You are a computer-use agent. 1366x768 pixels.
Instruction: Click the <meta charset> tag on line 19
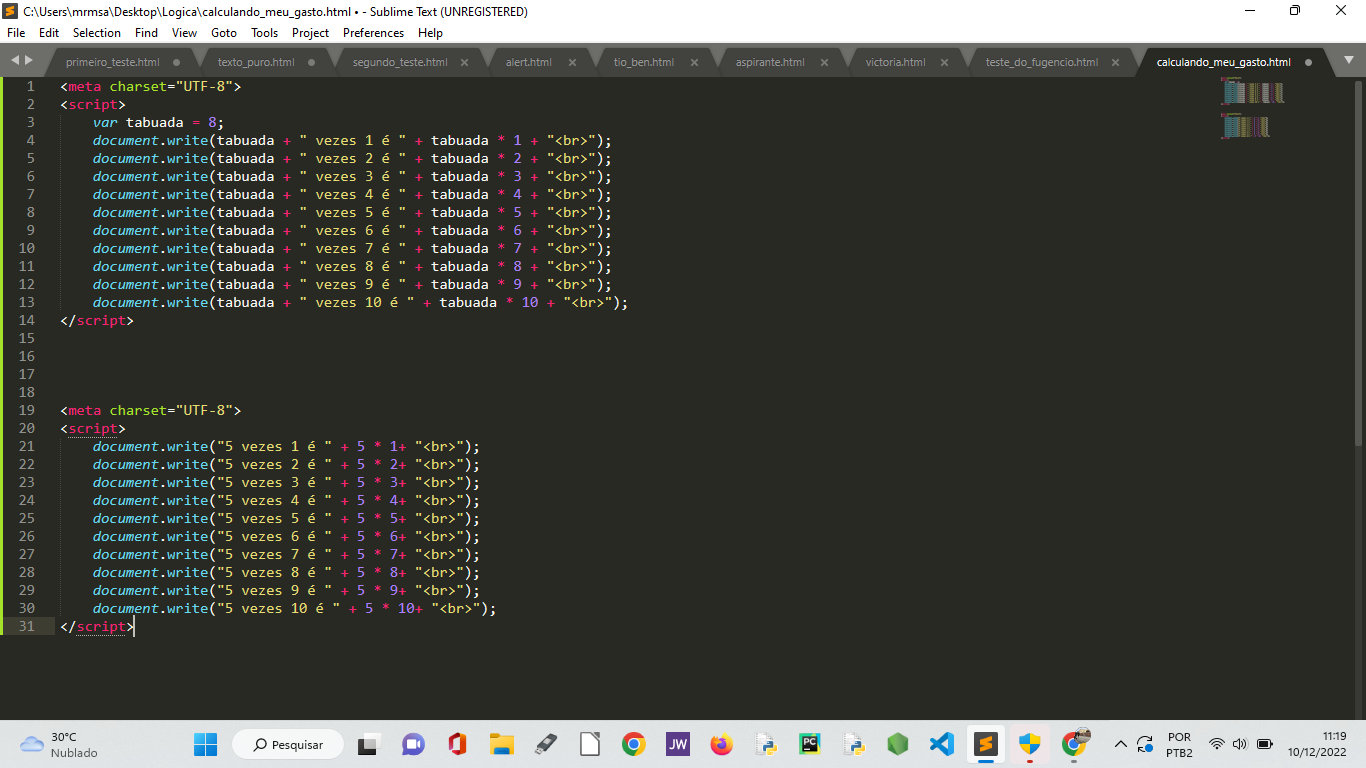point(151,410)
